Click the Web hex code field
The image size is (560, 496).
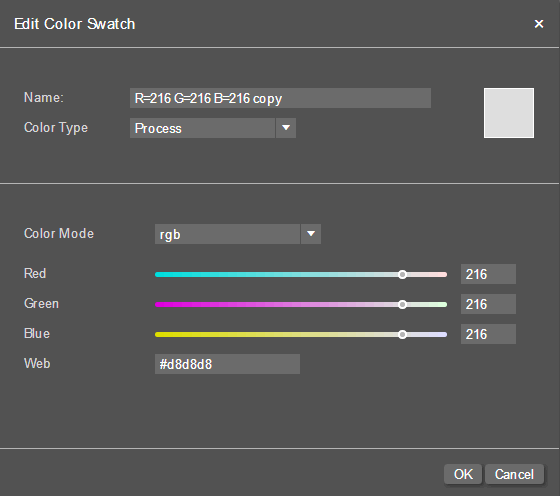click(x=227, y=364)
